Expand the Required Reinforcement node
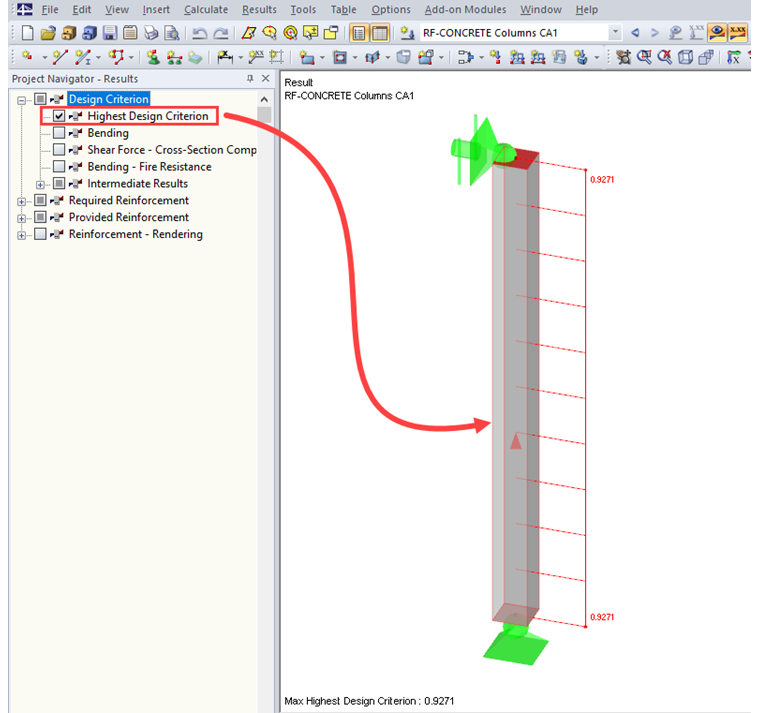760x713 pixels. coord(21,202)
